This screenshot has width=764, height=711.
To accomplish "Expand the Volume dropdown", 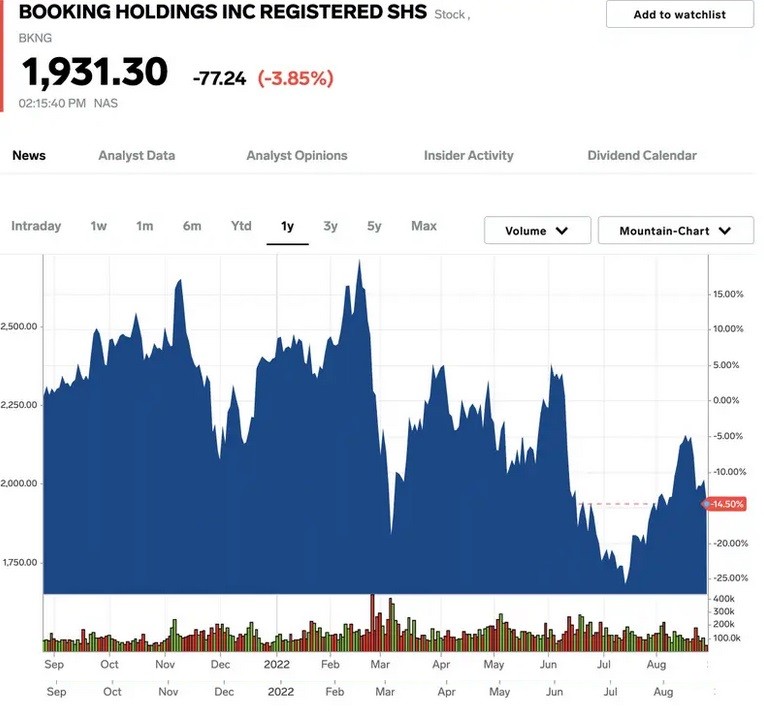I will (x=537, y=231).
